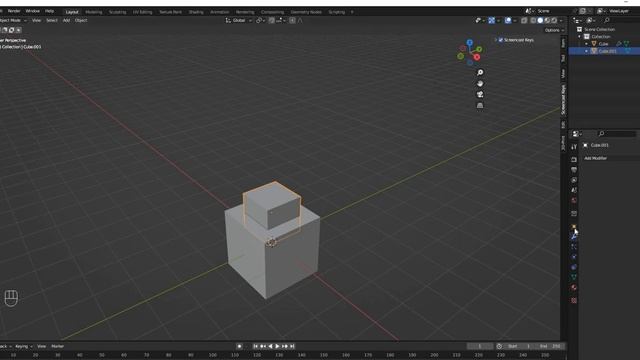Expand the Screencast Keys panel arrow

[496, 40]
